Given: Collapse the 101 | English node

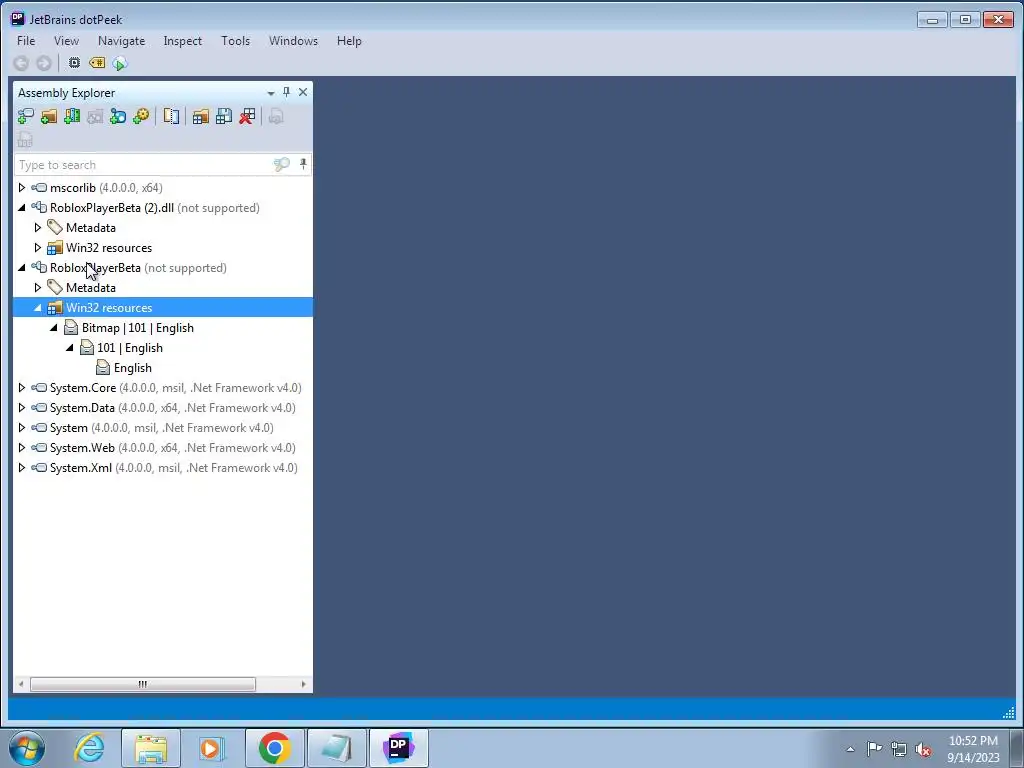Looking at the screenshot, I should (69, 348).
